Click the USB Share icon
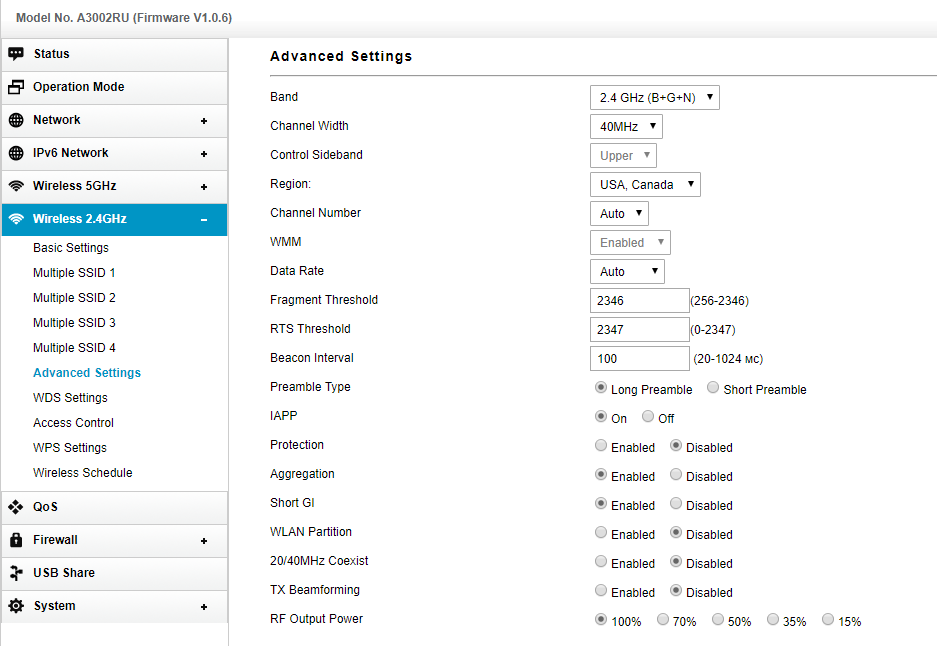This screenshot has width=937, height=646. (x=16, y=572)
